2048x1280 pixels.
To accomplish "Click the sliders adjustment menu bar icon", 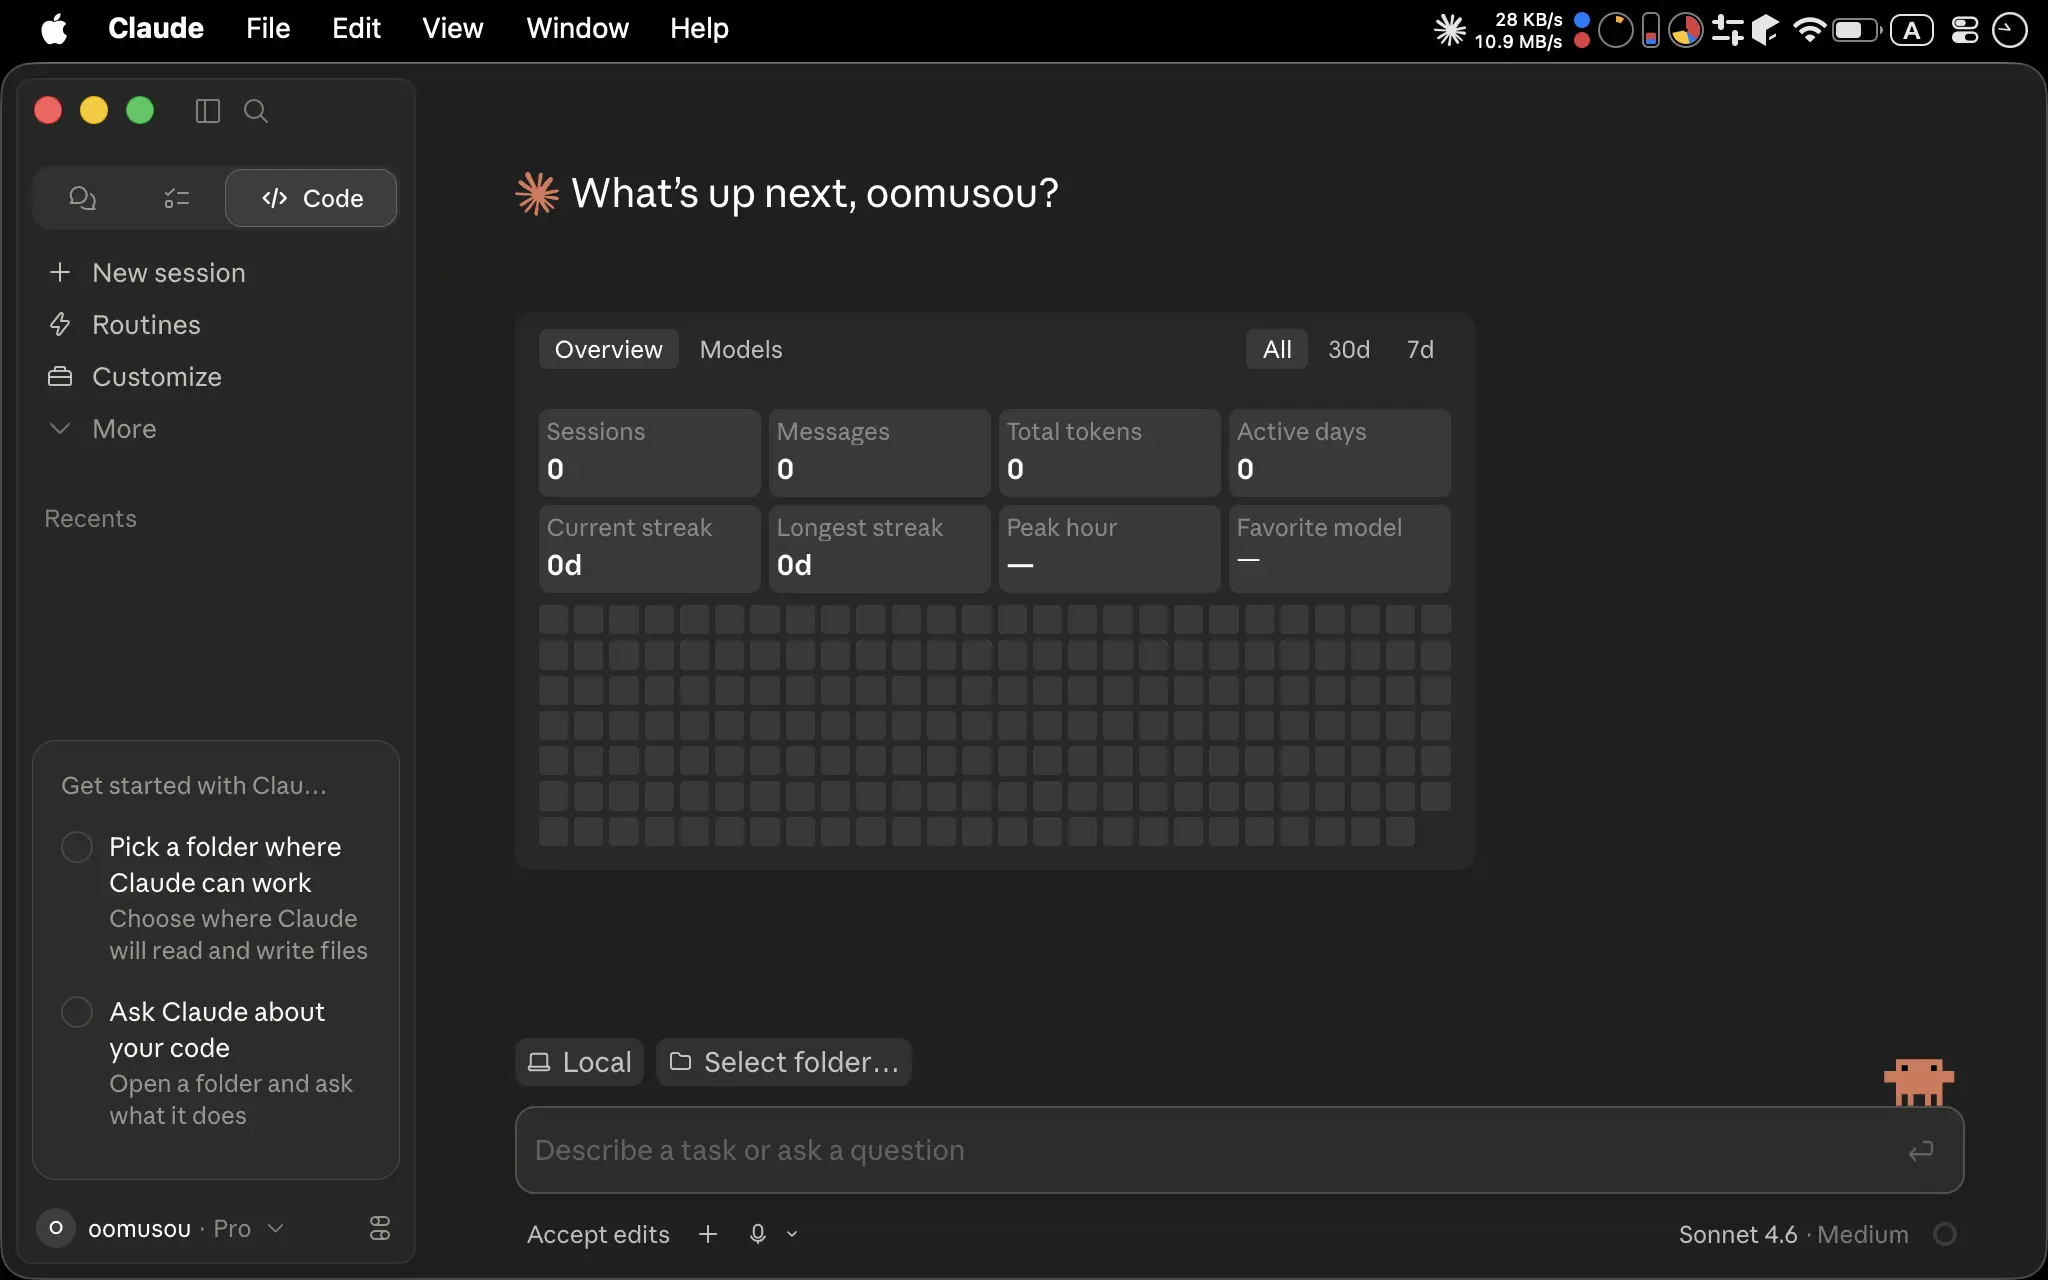I will pyautogui.click(x=1727, y=30).
